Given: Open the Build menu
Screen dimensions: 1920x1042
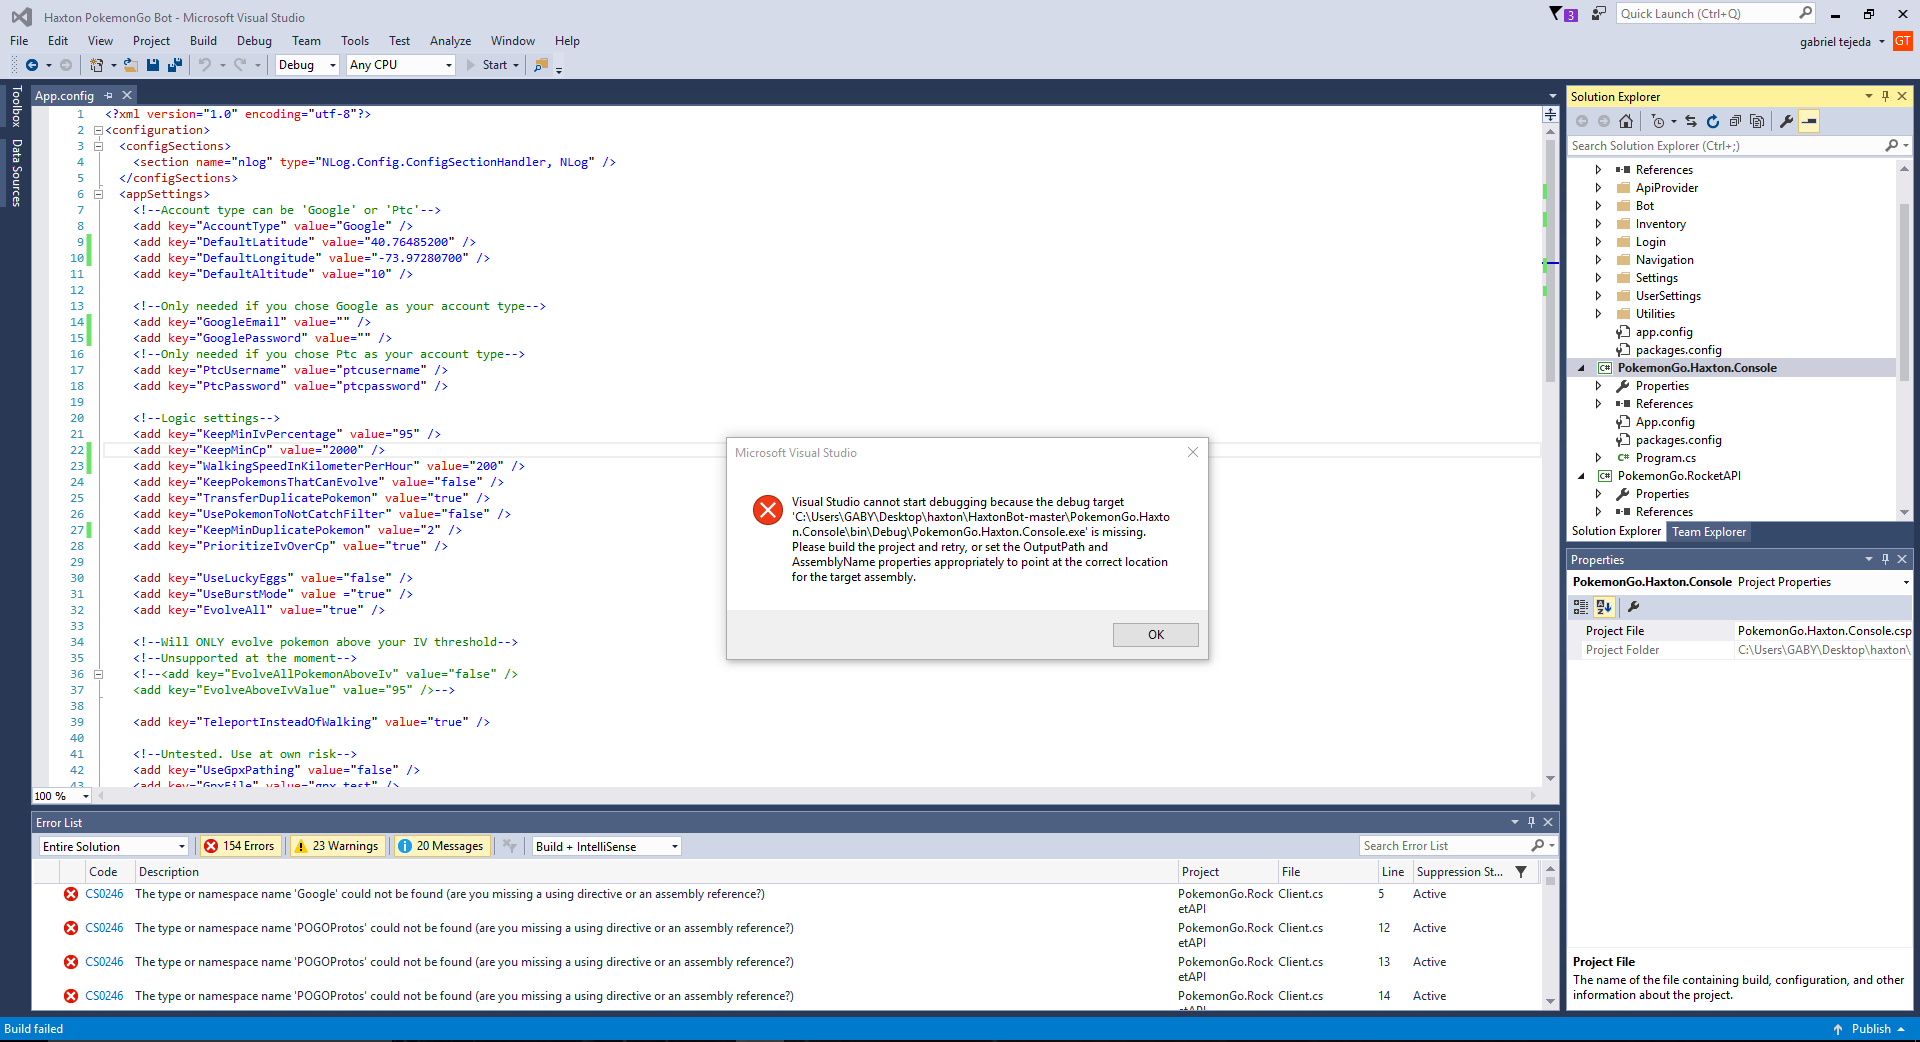Looking at the screenshot, I should point(203,41).
